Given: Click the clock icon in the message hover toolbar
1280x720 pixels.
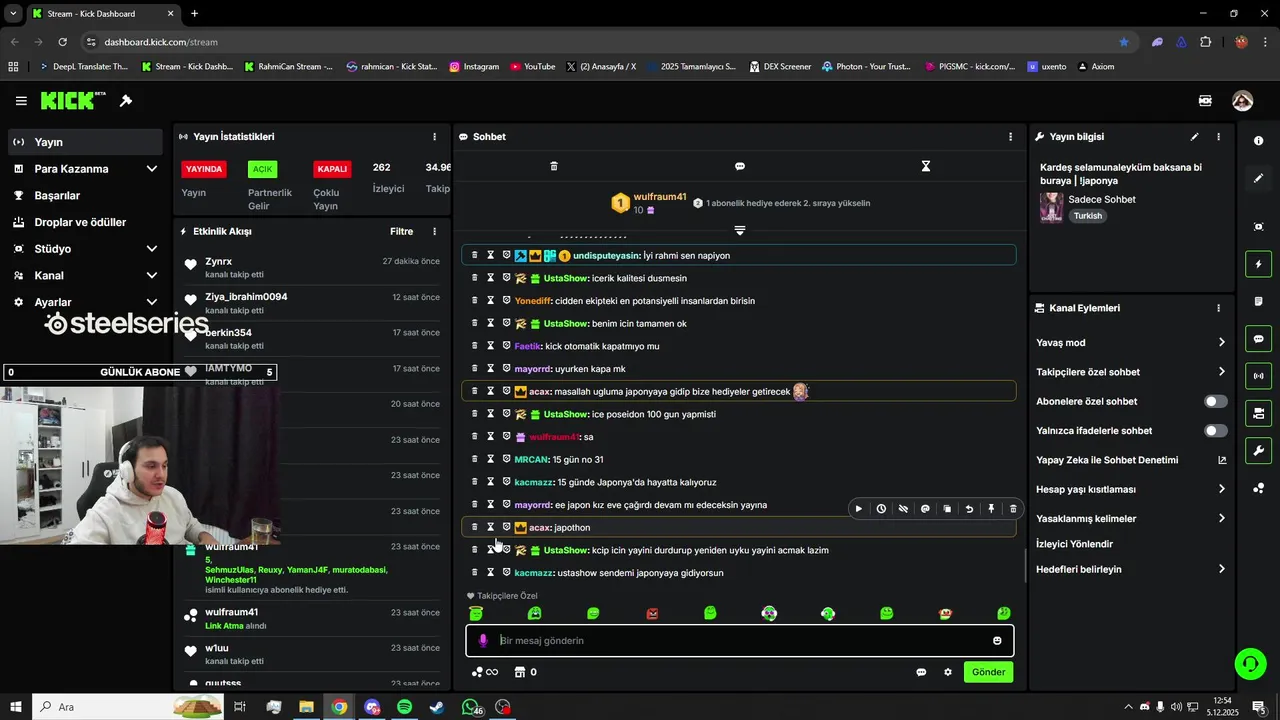Looking at the screenshot, I should point(881,509).
